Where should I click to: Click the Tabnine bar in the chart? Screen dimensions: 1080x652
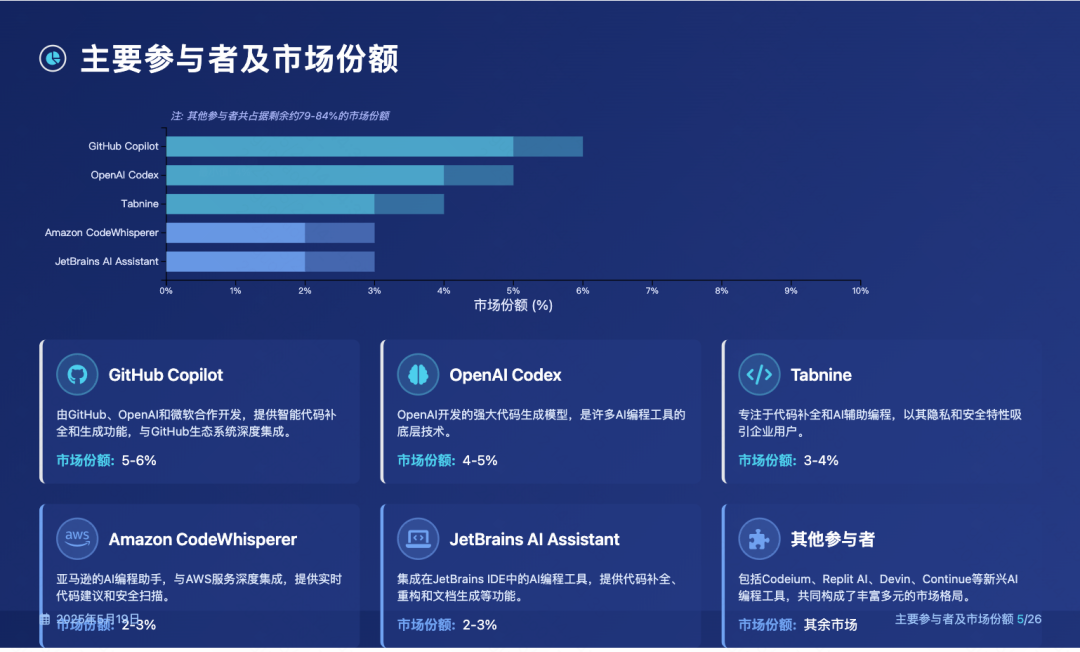tap(305, 204)
